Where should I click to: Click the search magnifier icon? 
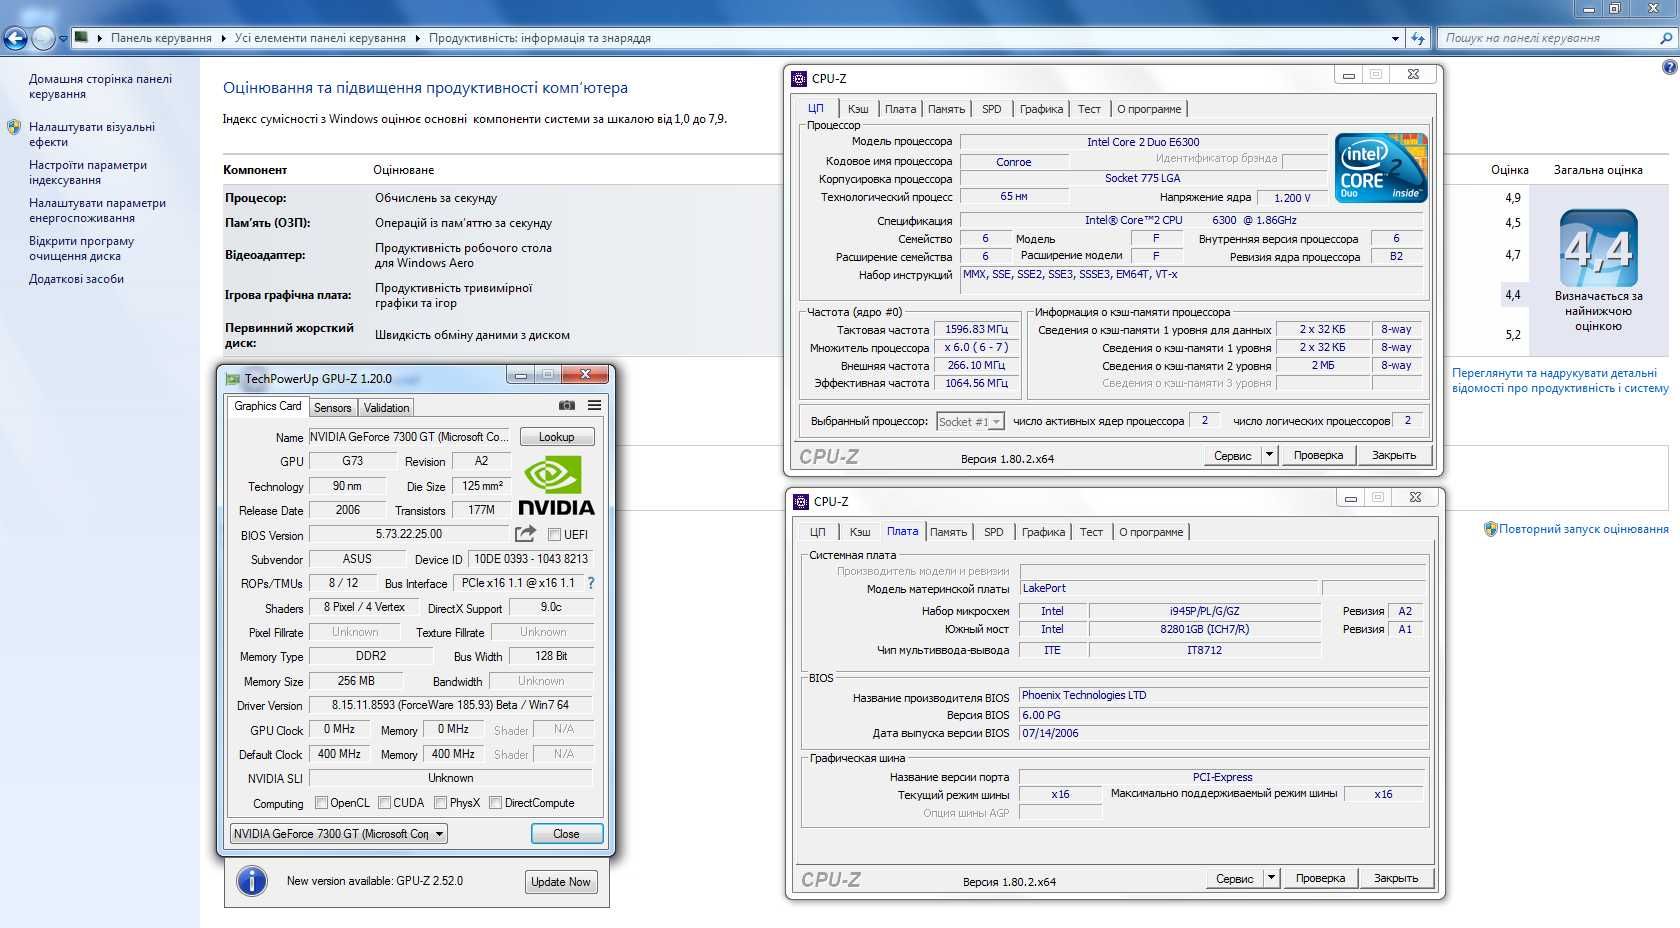[x=1666, y=38]
